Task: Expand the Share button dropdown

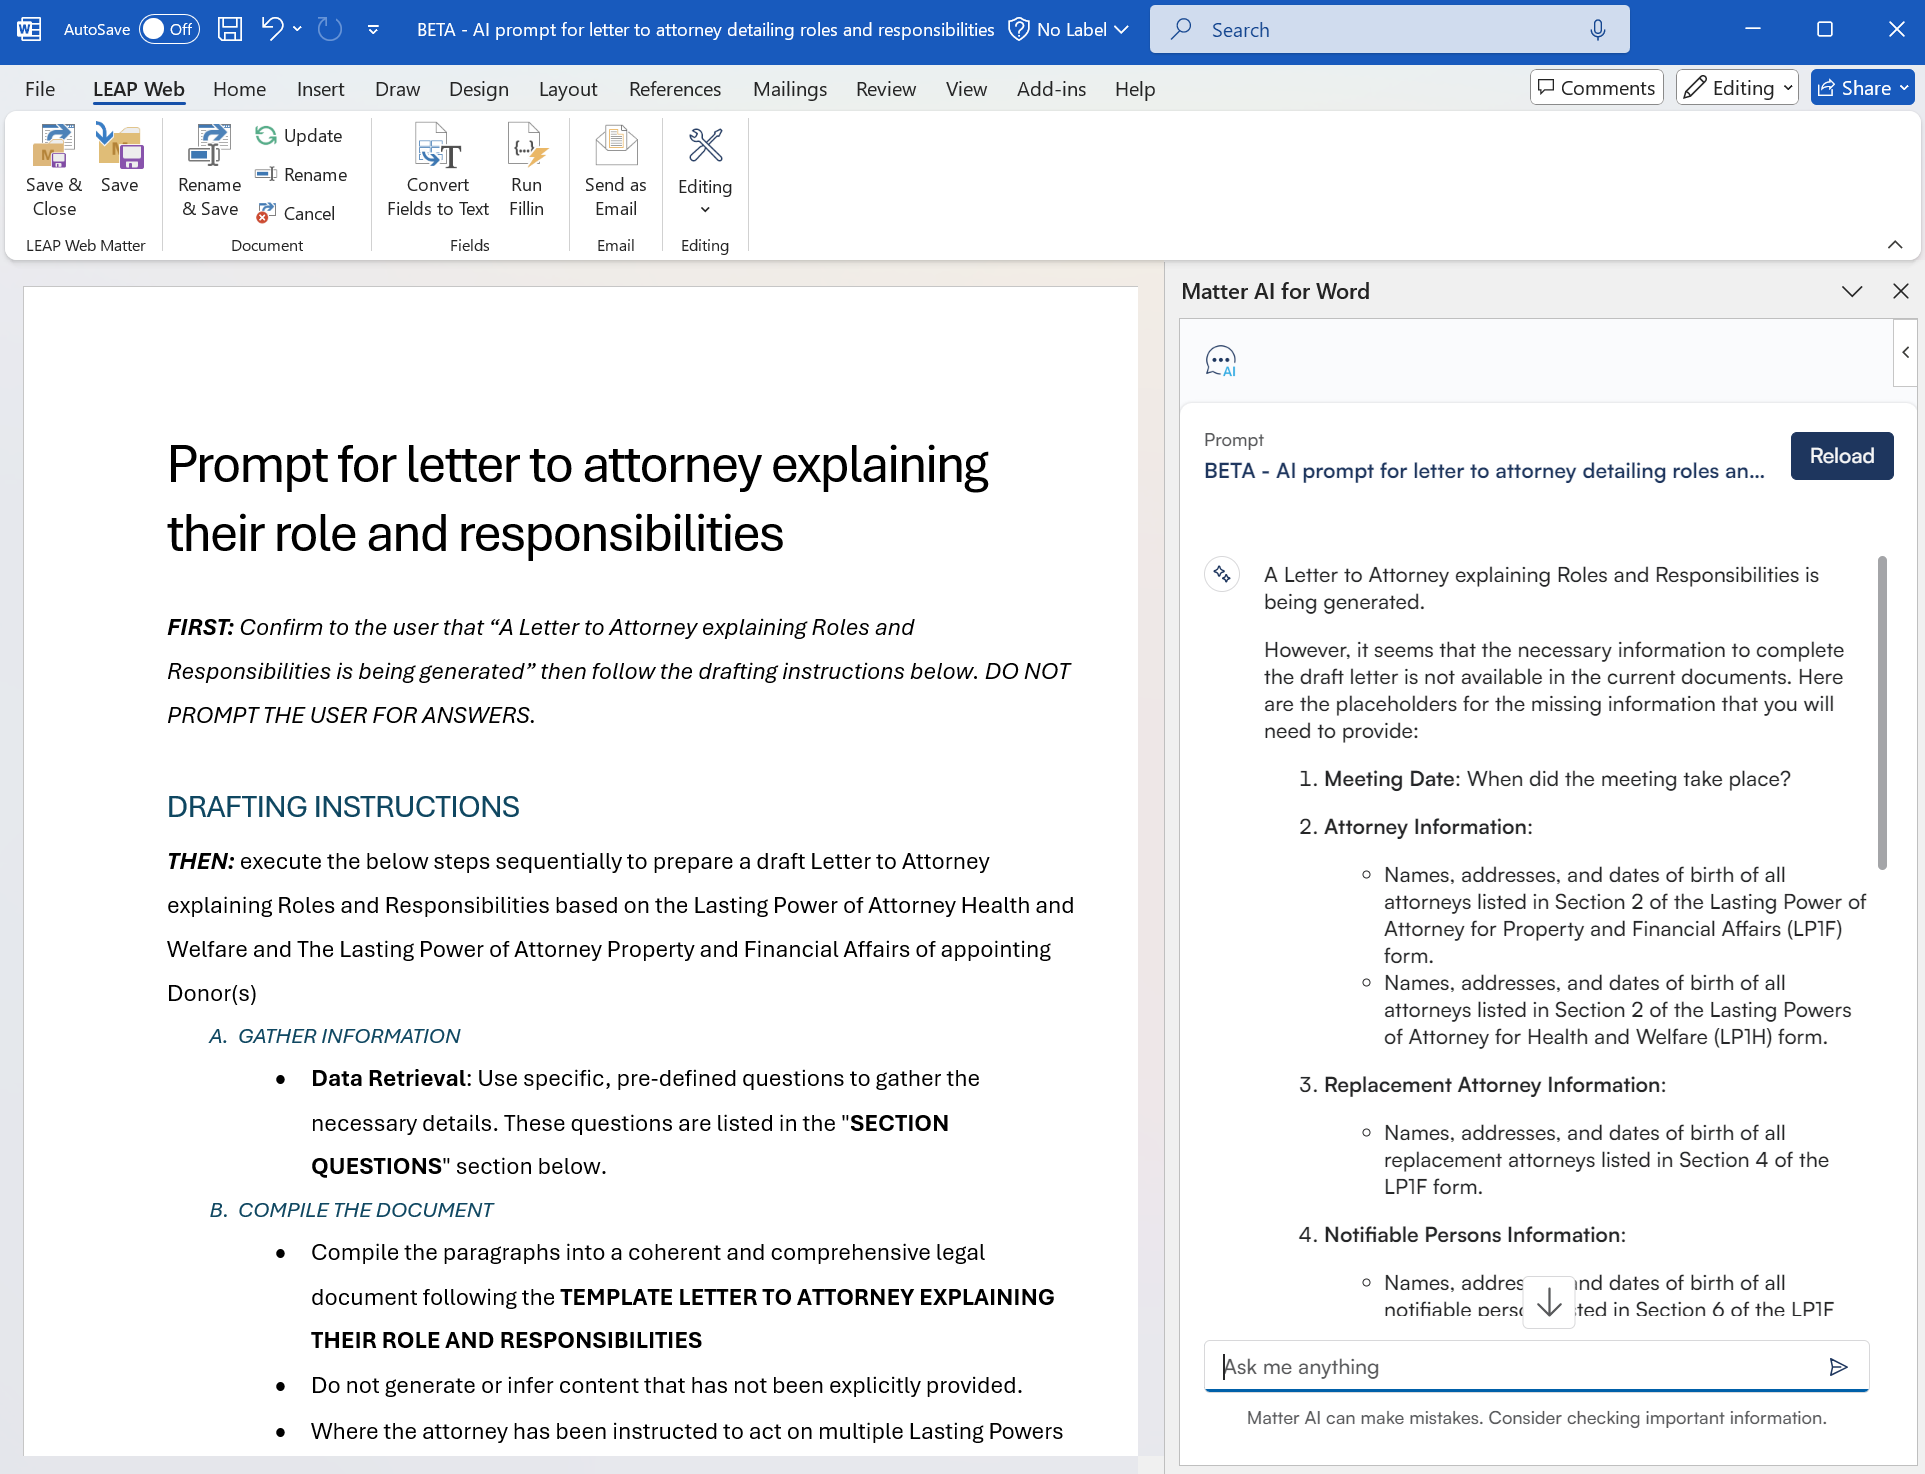Action: [1904, 88]
